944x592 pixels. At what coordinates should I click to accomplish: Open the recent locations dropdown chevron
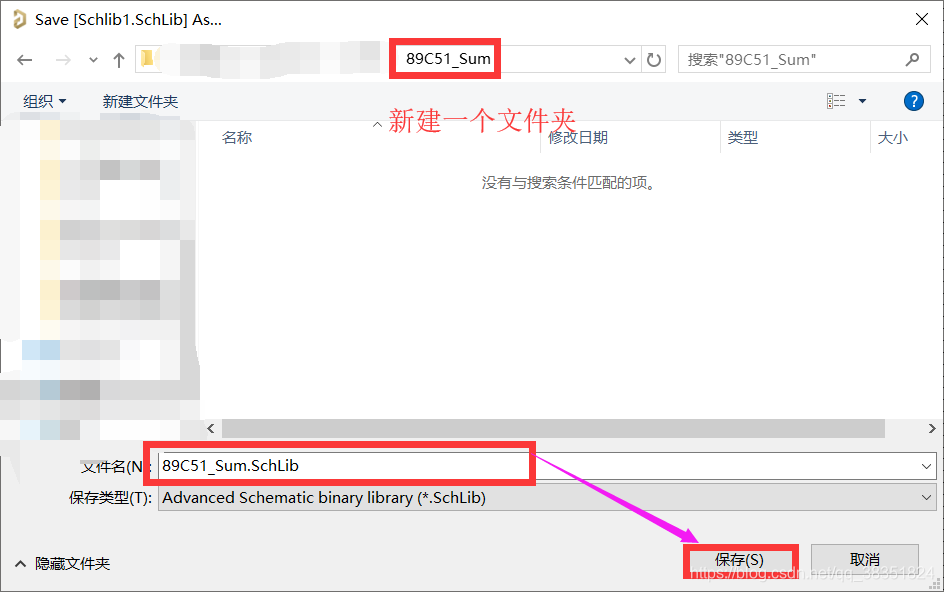(x=94, y=60)
